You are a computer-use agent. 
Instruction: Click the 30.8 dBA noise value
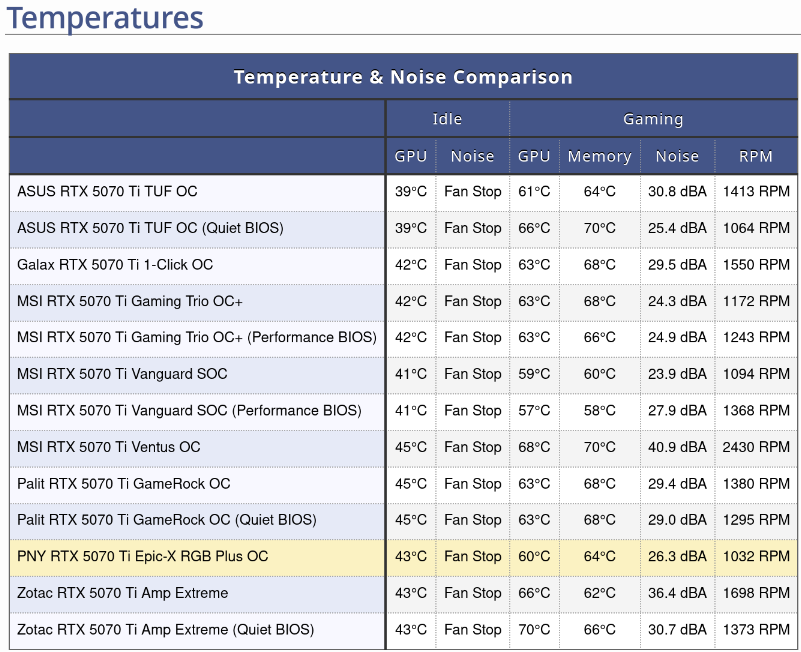pos(677,192)
